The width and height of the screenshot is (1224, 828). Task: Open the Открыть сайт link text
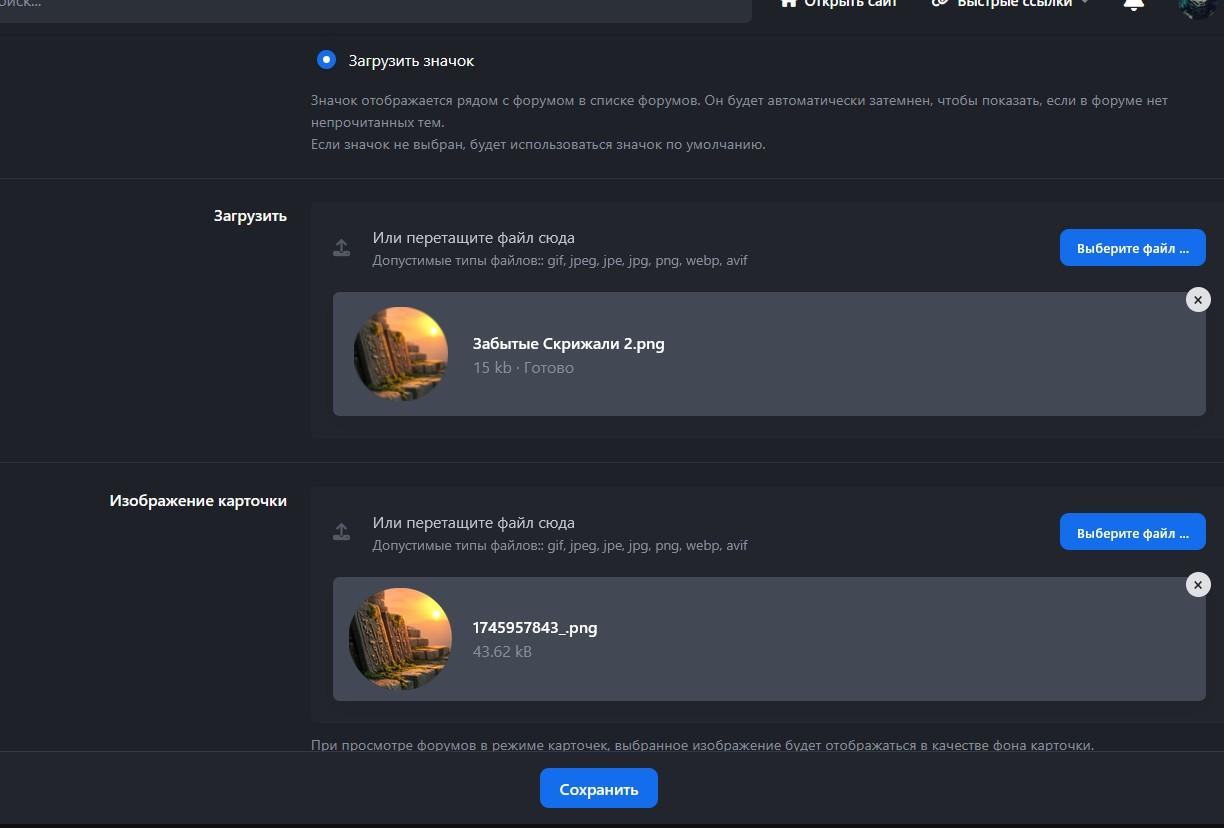(850, 4)
